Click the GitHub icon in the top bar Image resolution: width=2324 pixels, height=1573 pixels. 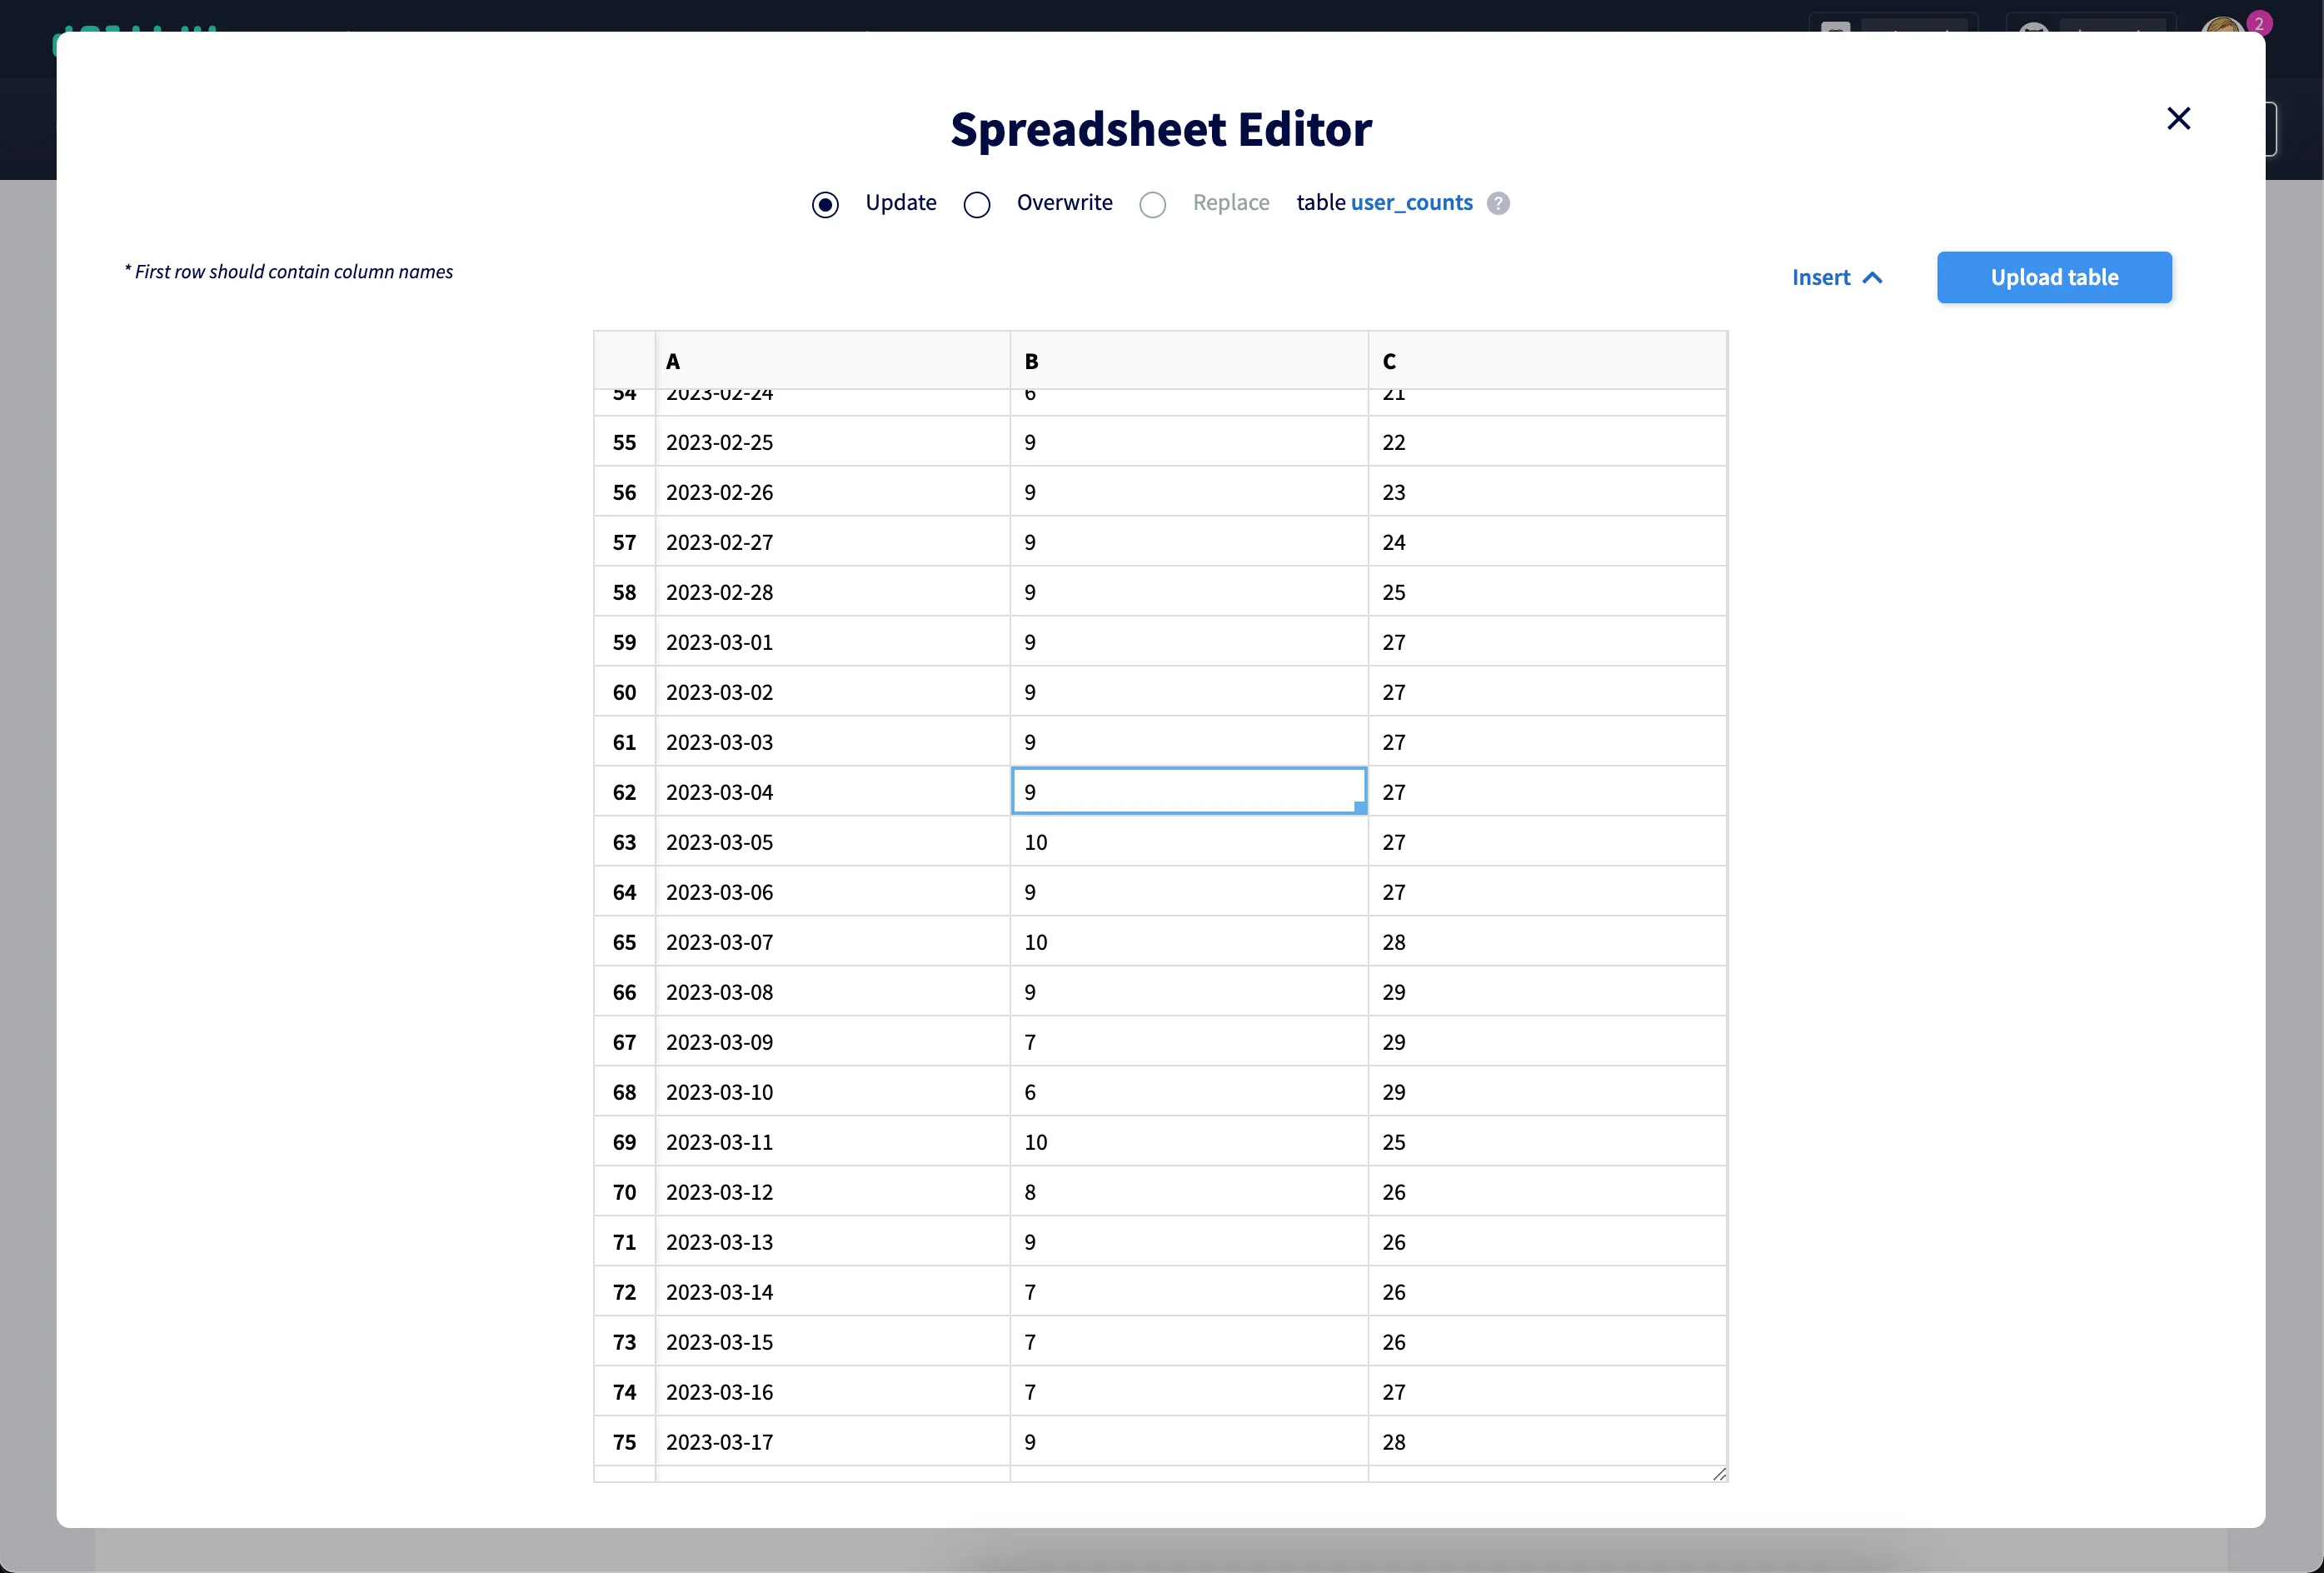click(2034, 27)
